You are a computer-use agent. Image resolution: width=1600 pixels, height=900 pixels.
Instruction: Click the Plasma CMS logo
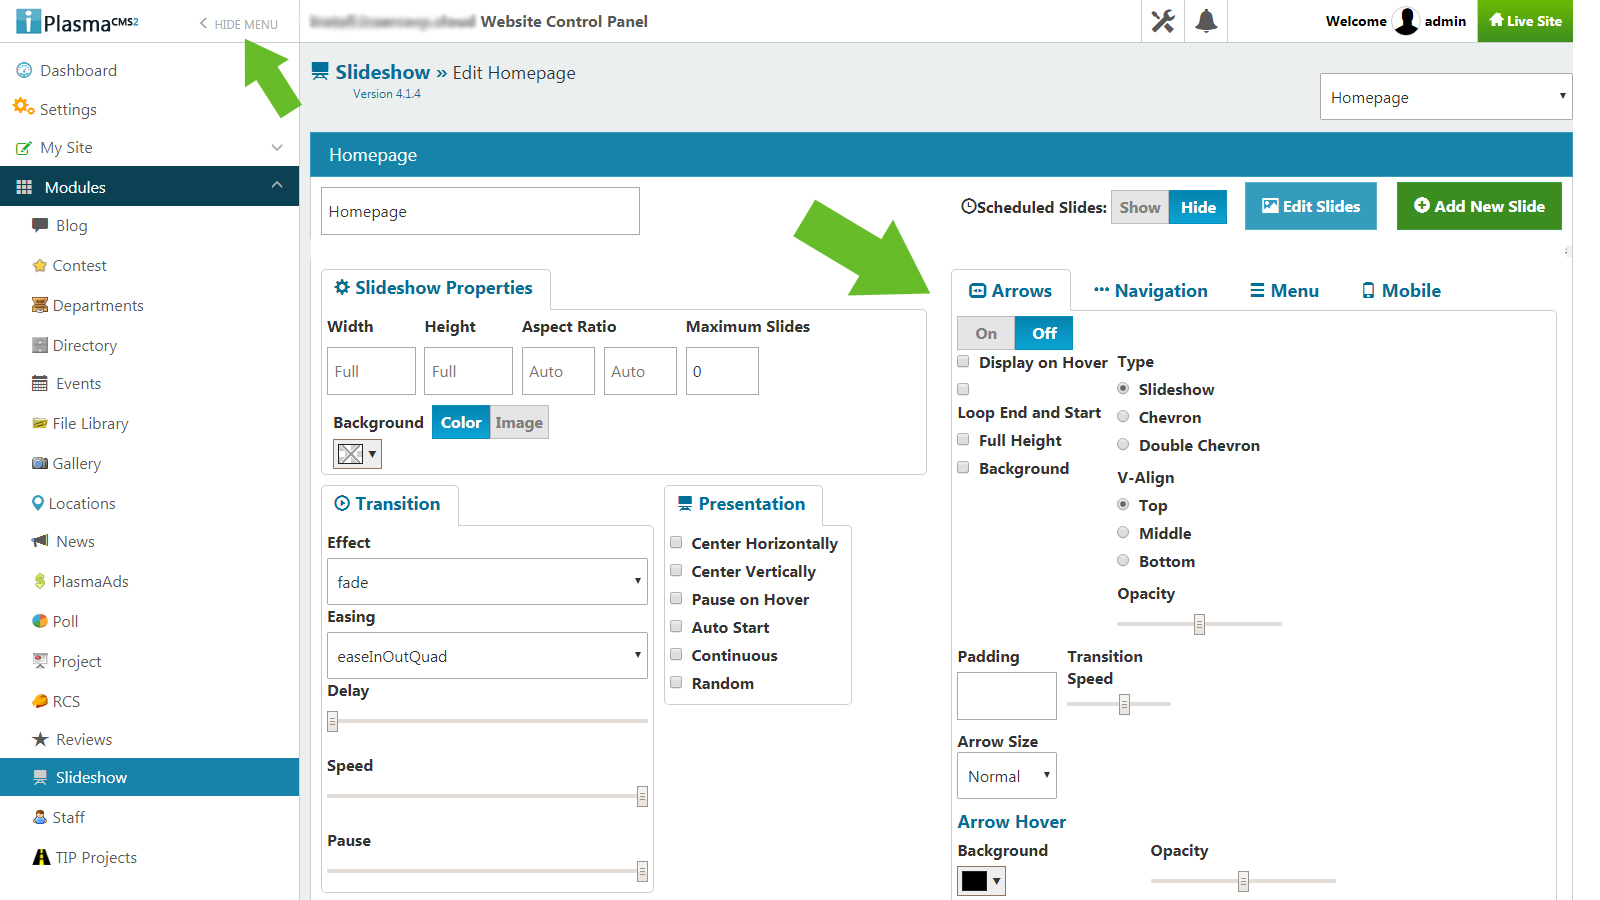[77, 21]
